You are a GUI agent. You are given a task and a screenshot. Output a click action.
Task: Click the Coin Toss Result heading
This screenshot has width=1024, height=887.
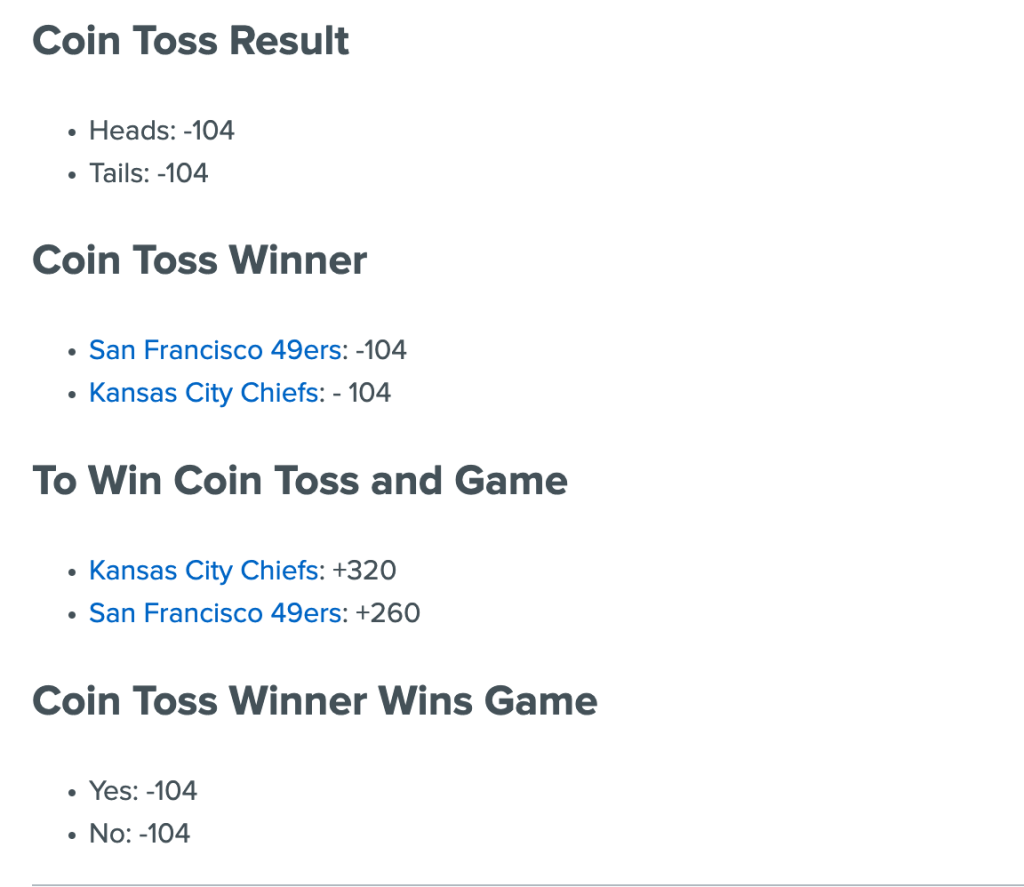(191, 40)
